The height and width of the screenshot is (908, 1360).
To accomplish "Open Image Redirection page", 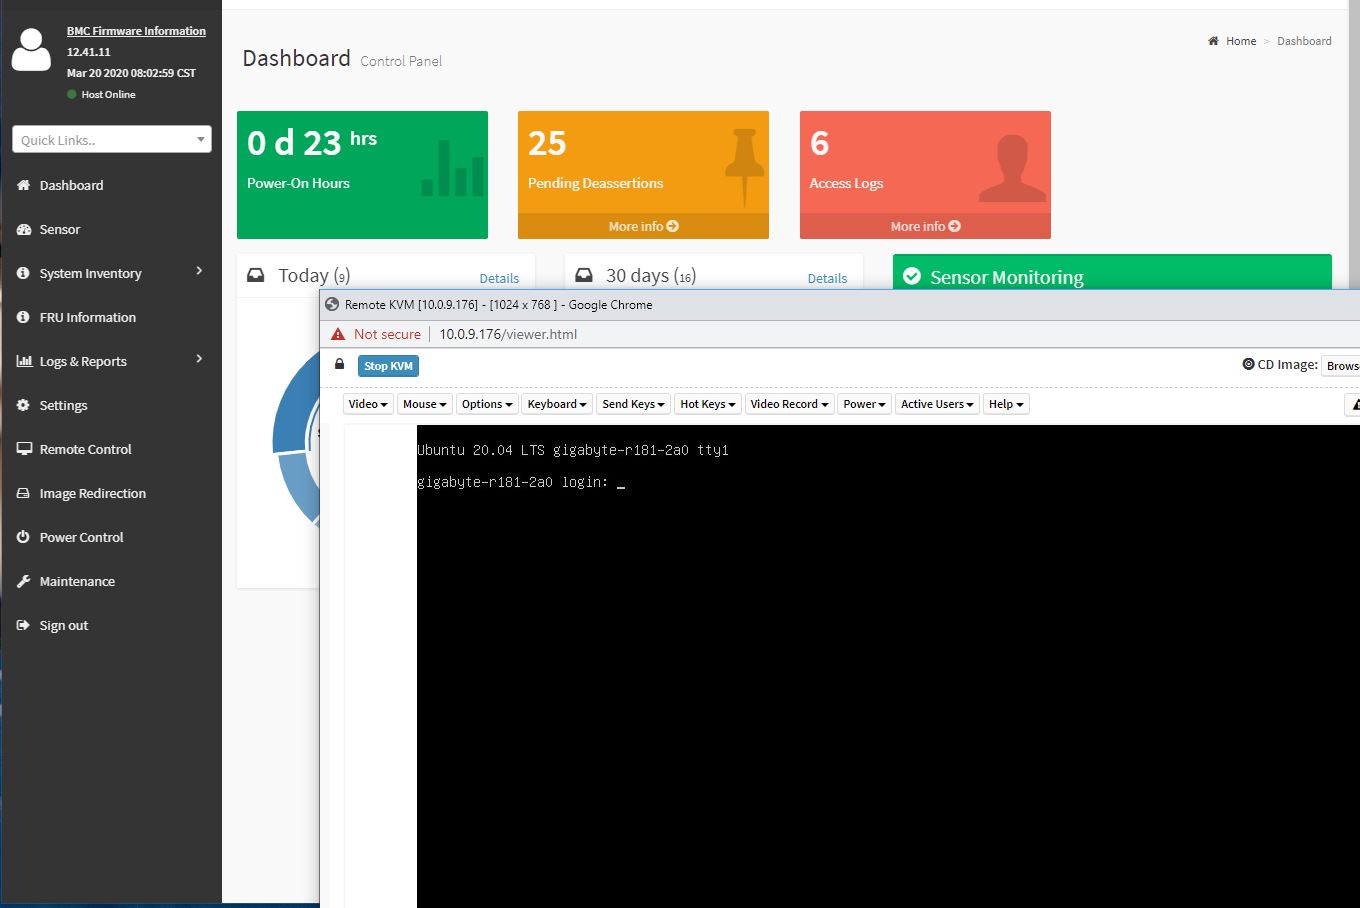I will tap(93, 493).
